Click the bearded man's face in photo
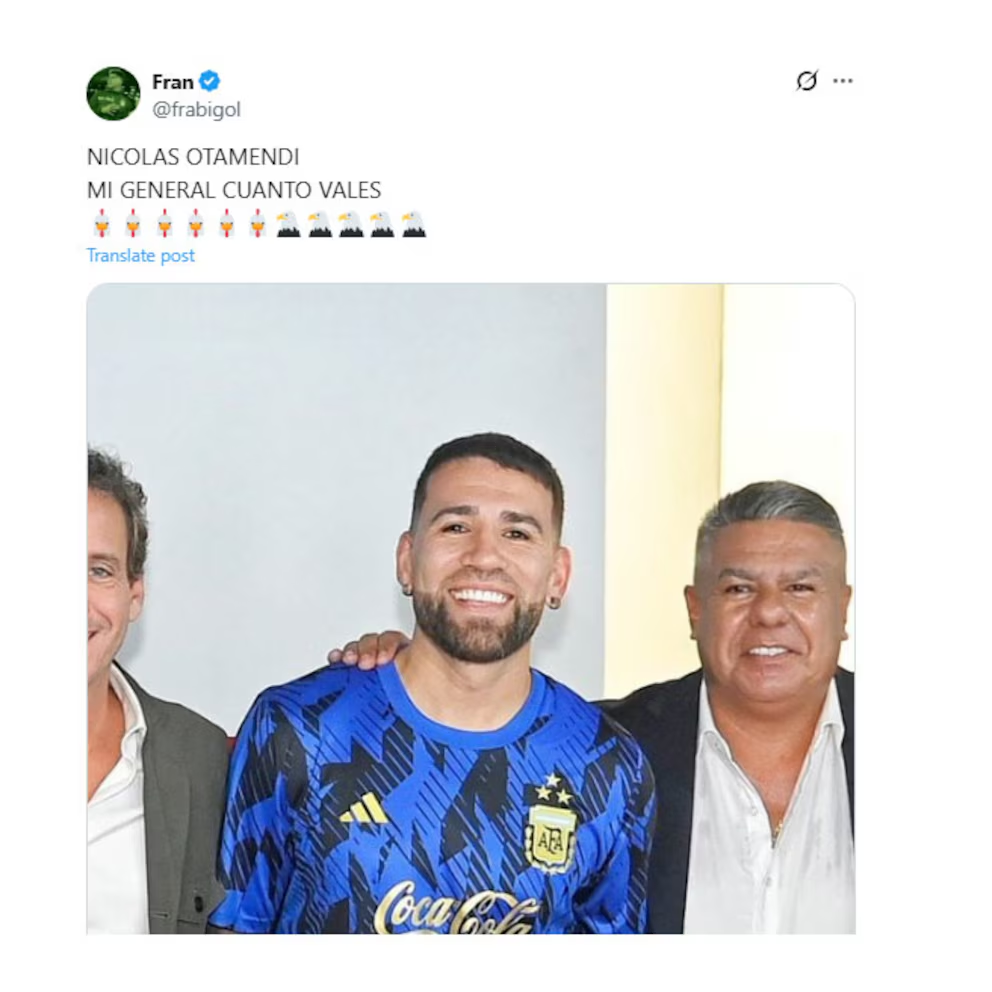 (482, 569)
